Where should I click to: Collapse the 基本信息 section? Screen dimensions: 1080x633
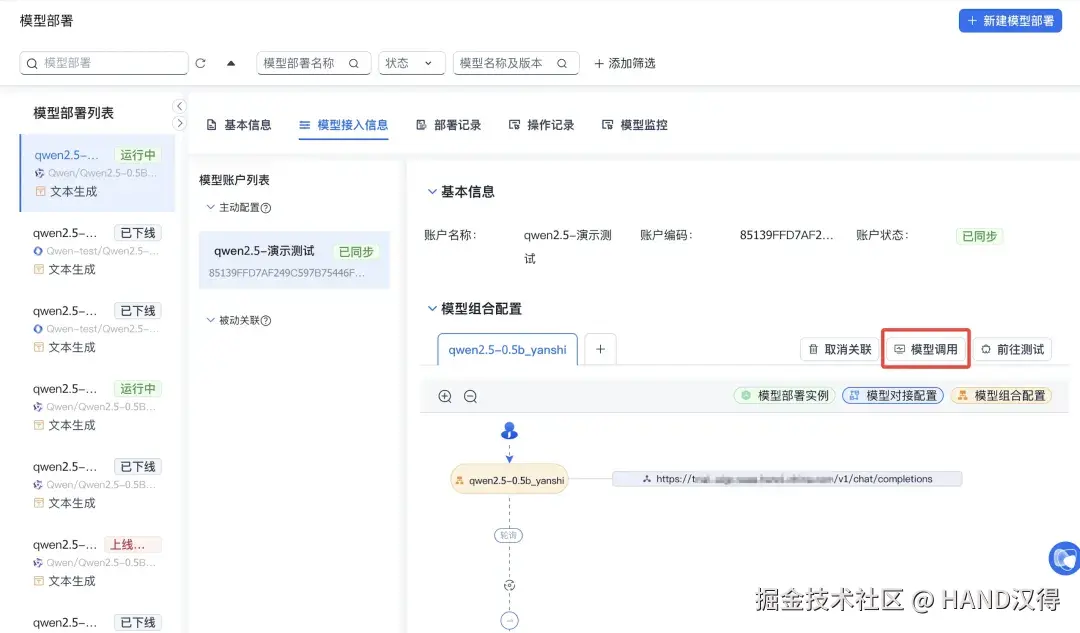tap(432, 191)
